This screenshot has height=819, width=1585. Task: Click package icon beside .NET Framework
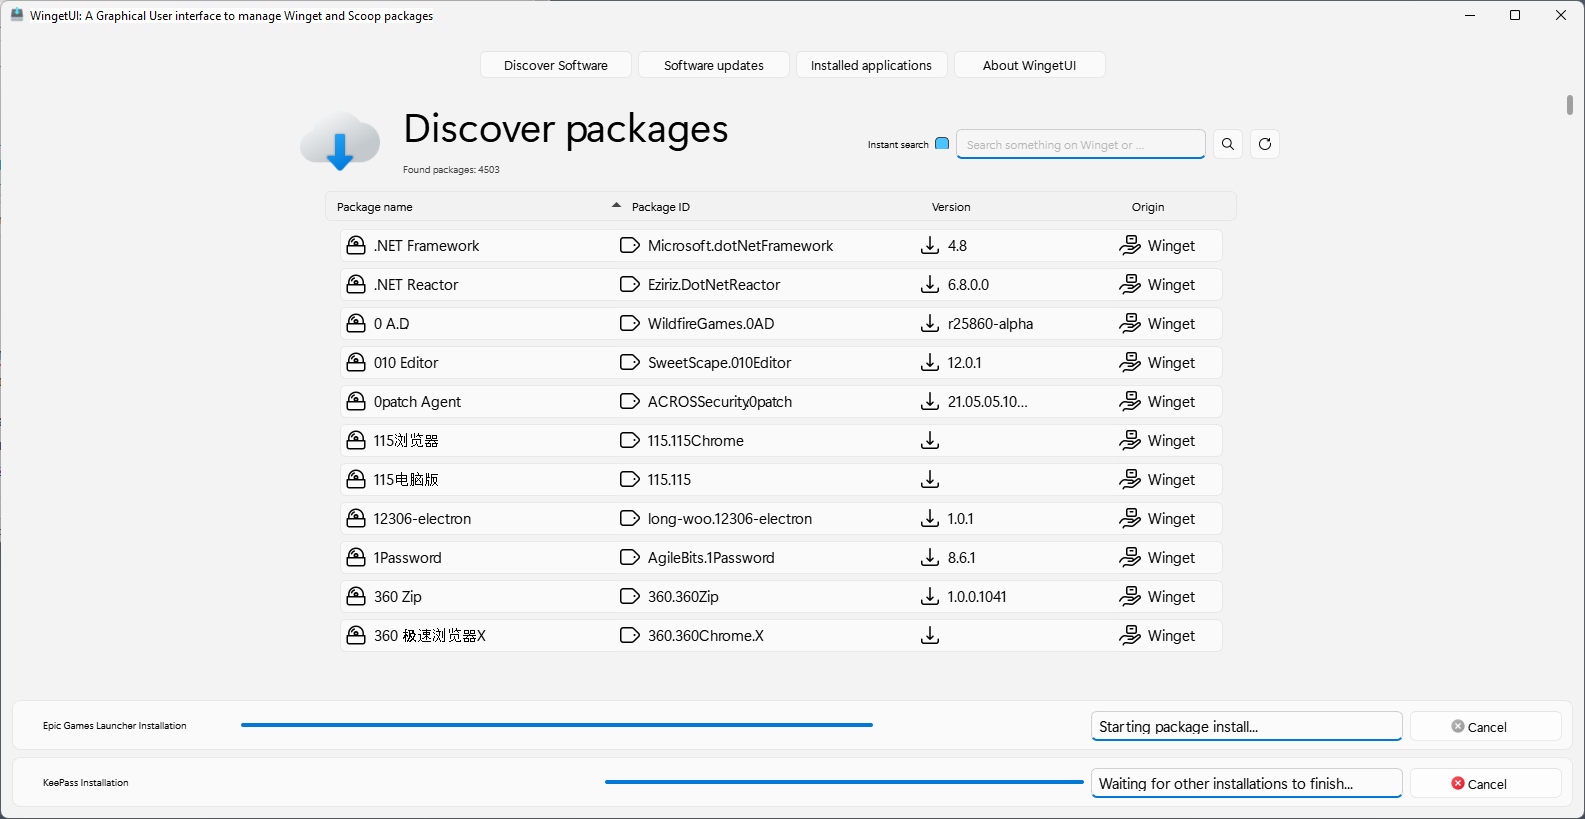pyautogui.click(x=355, y=245)
